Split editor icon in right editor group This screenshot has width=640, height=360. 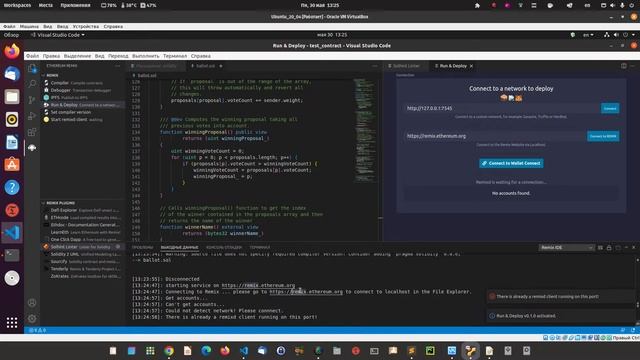click(x=624, y=66)
